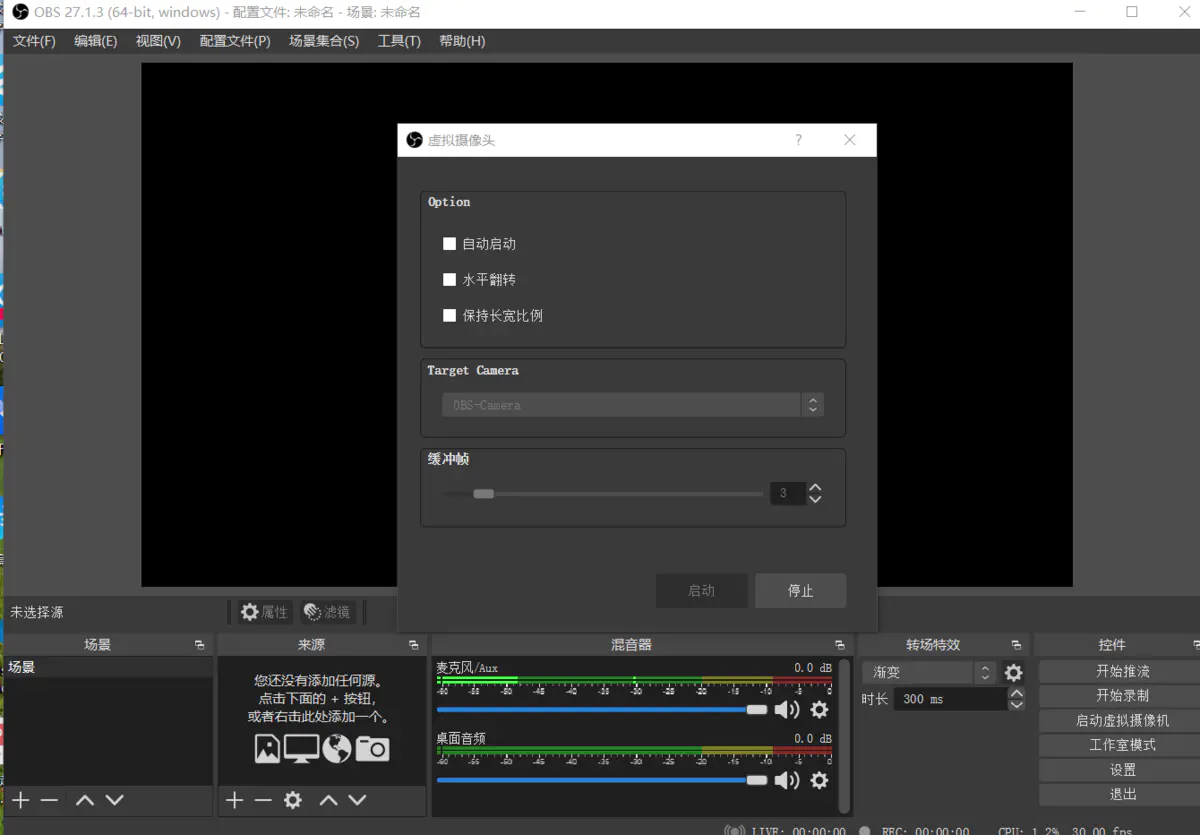Enable the 自动启动 checkbox
Image resolution: width=1200 pixels, height=835 pixels.
coord(449,243)
